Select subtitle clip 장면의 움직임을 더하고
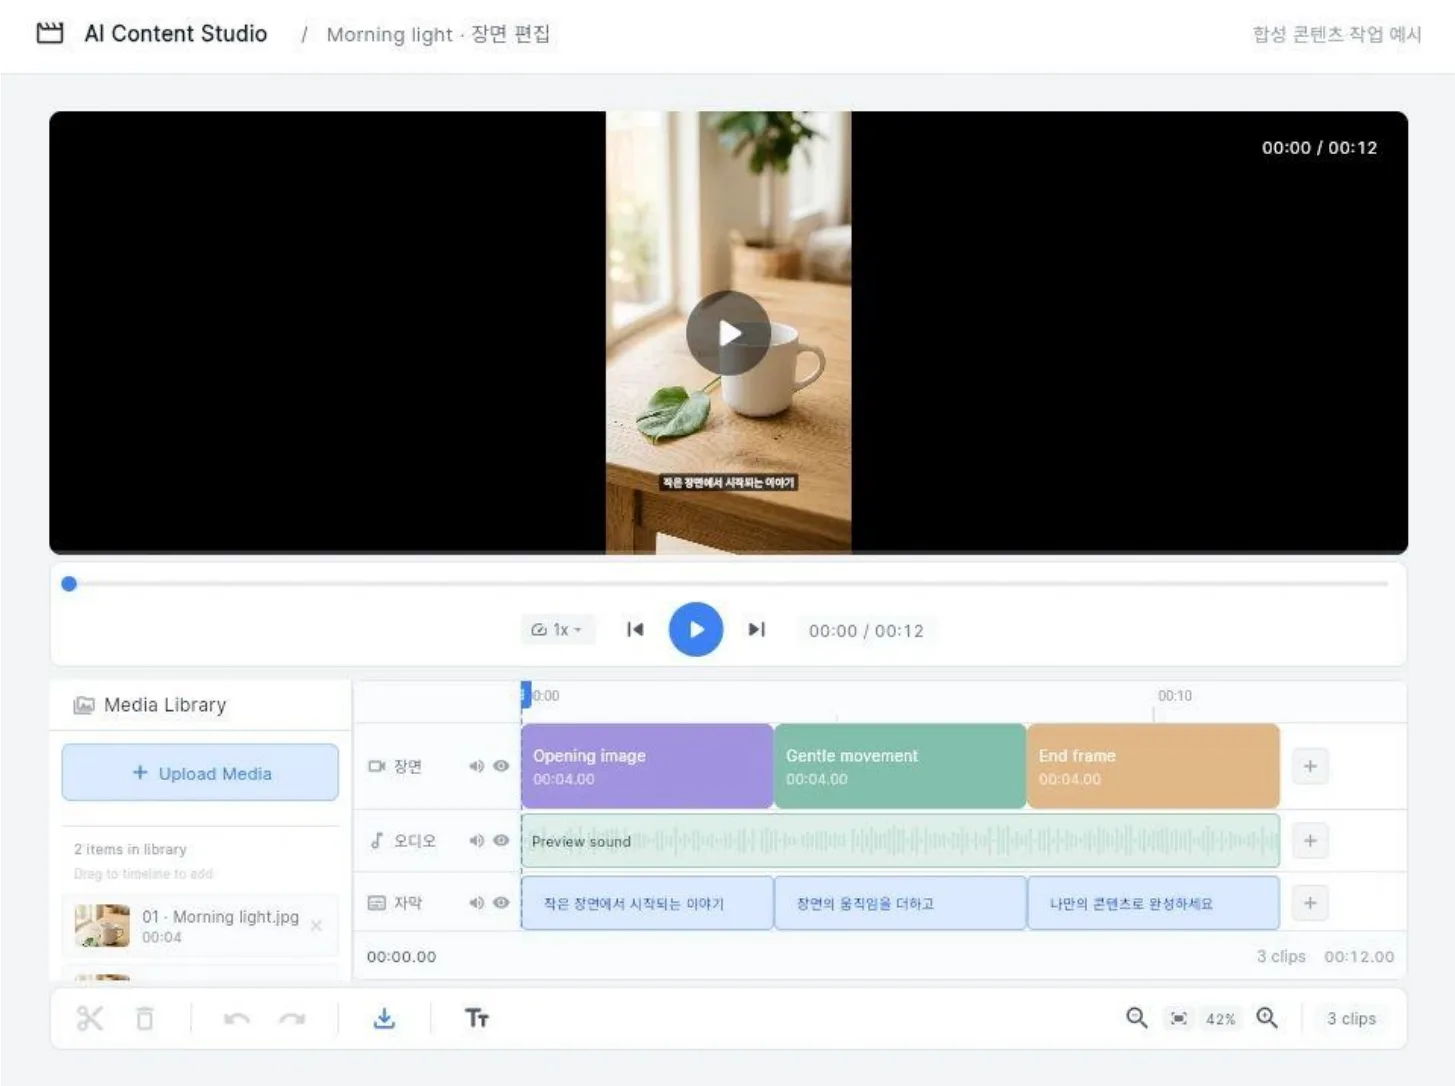Image resolution: width=1455 pixels, height=1086 pixels. click(900, 903)
